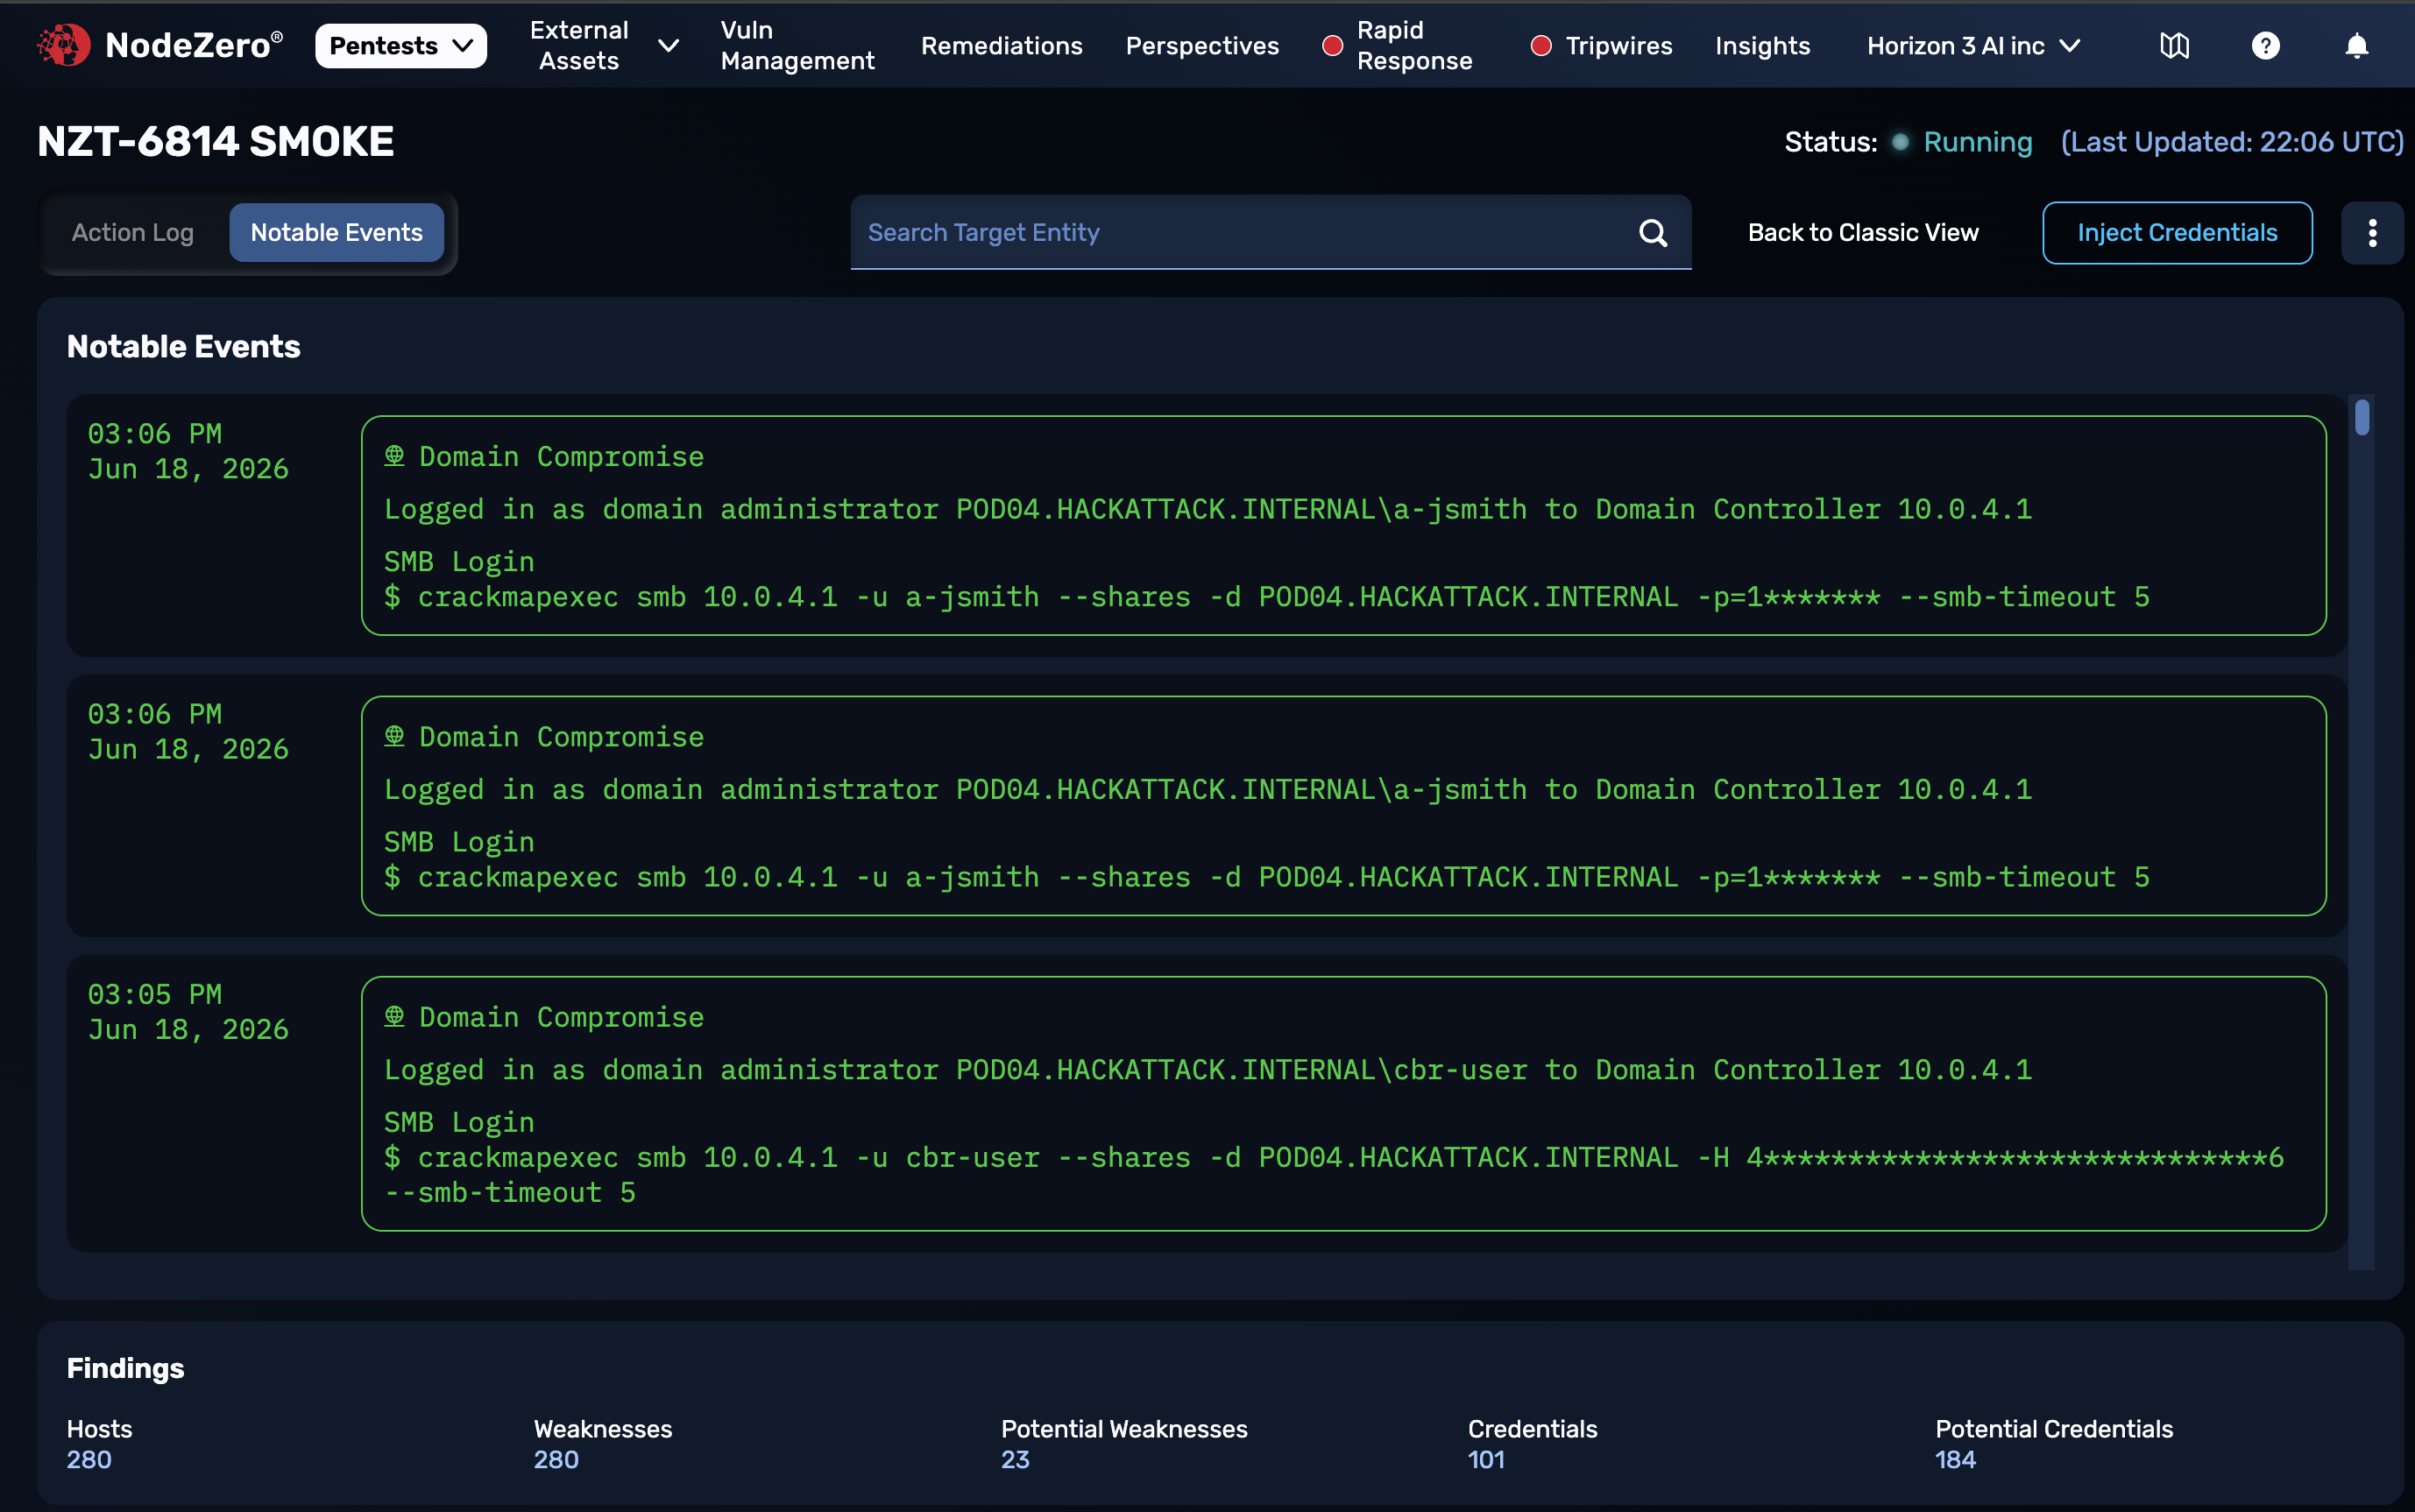Click the Findings heading

point(125,1368)
